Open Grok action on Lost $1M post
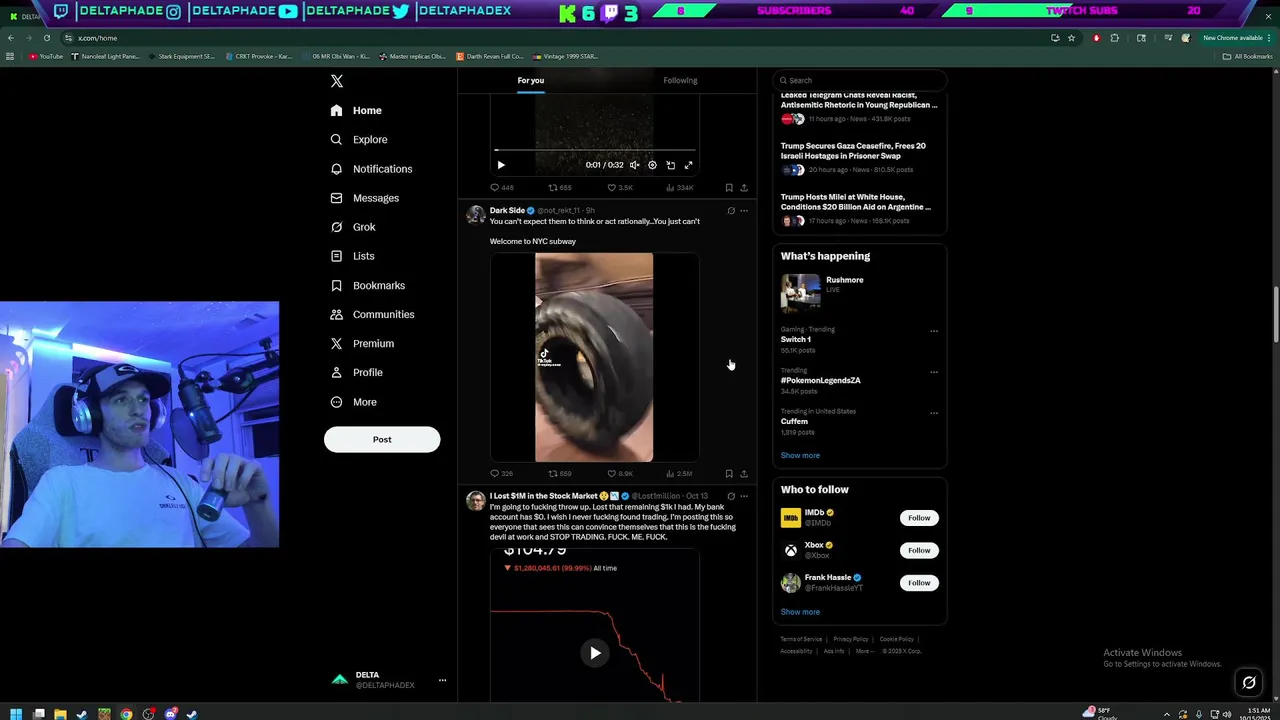 (x=731, y=496)
